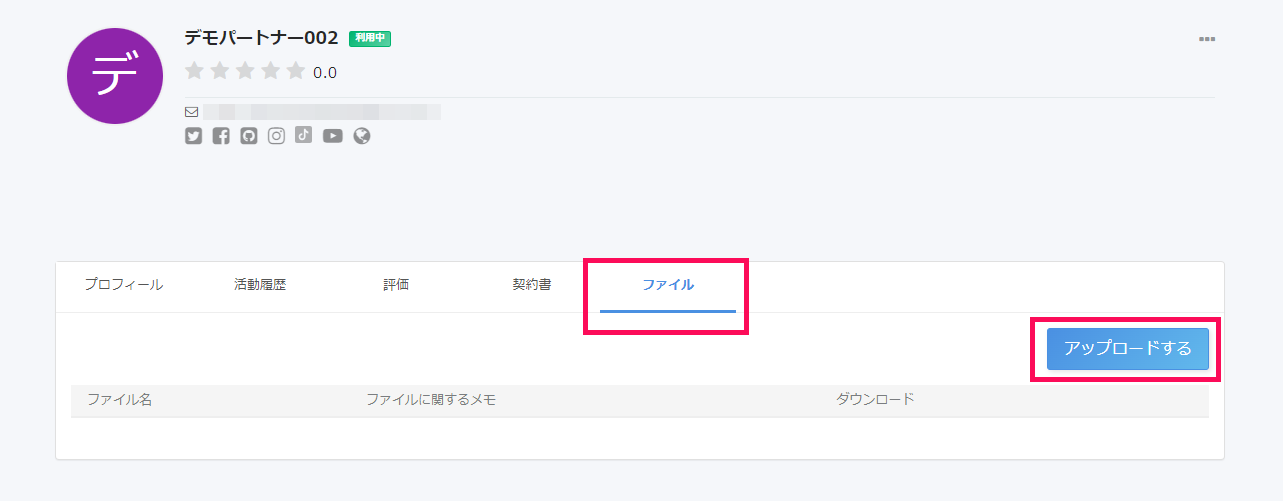Open the Facebook profile icon
Viewport: 1283px width, 501px height.
(221, 136)
